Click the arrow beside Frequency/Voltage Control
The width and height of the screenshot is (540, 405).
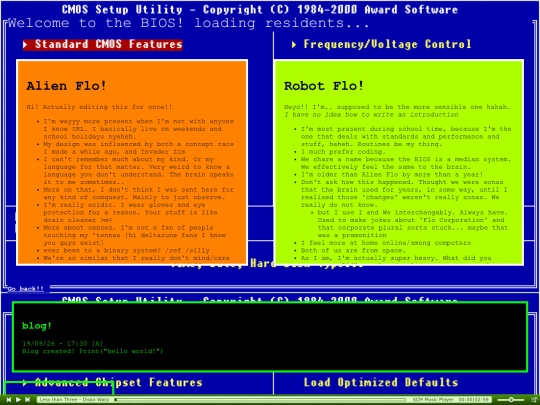(294, 44)
